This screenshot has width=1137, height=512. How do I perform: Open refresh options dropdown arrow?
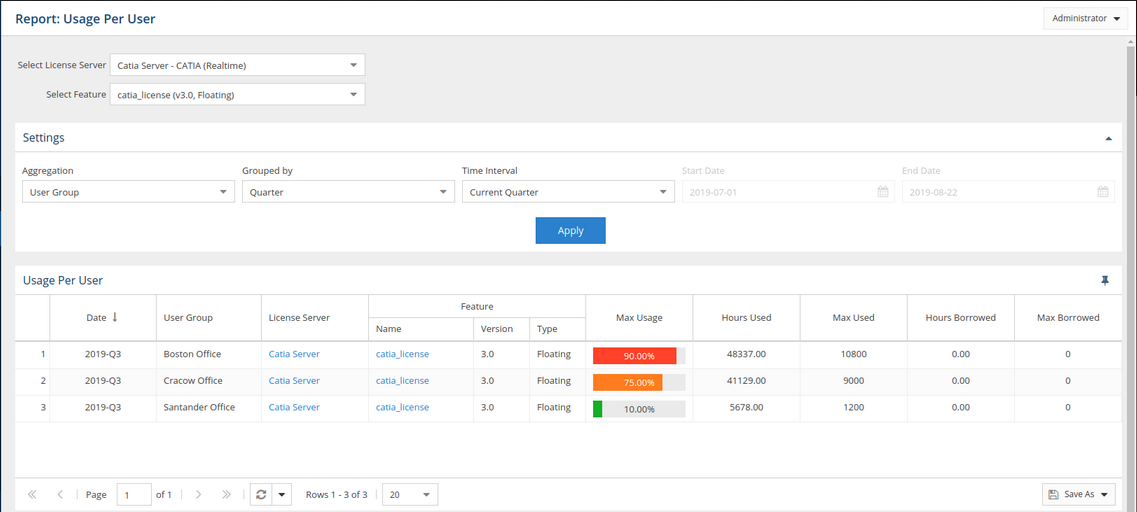point(282,495)
